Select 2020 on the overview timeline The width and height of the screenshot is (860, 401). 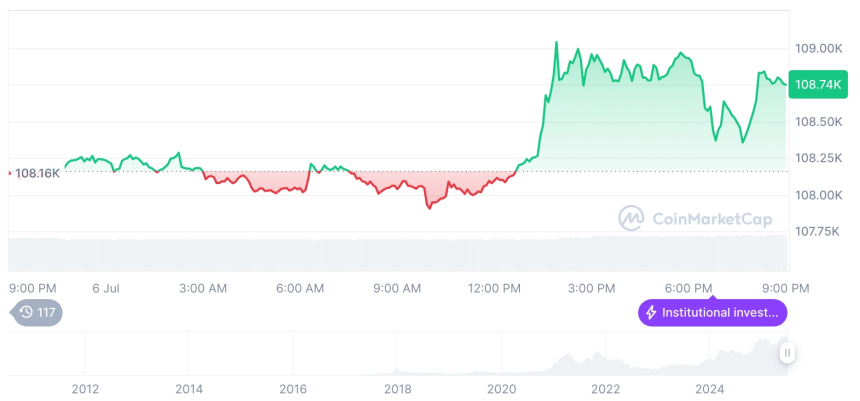pos(501,388)
